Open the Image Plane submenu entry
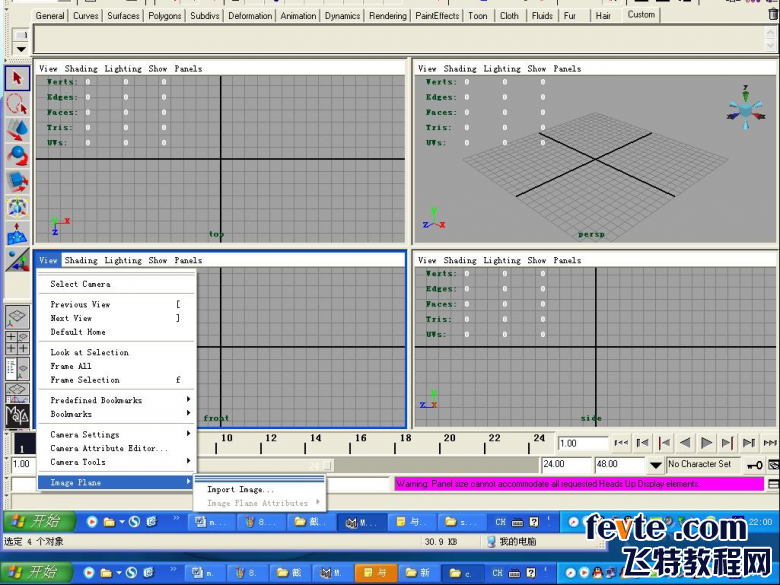Image resolution: width=780 pixels, height=585 pixels. click(116, 482)
